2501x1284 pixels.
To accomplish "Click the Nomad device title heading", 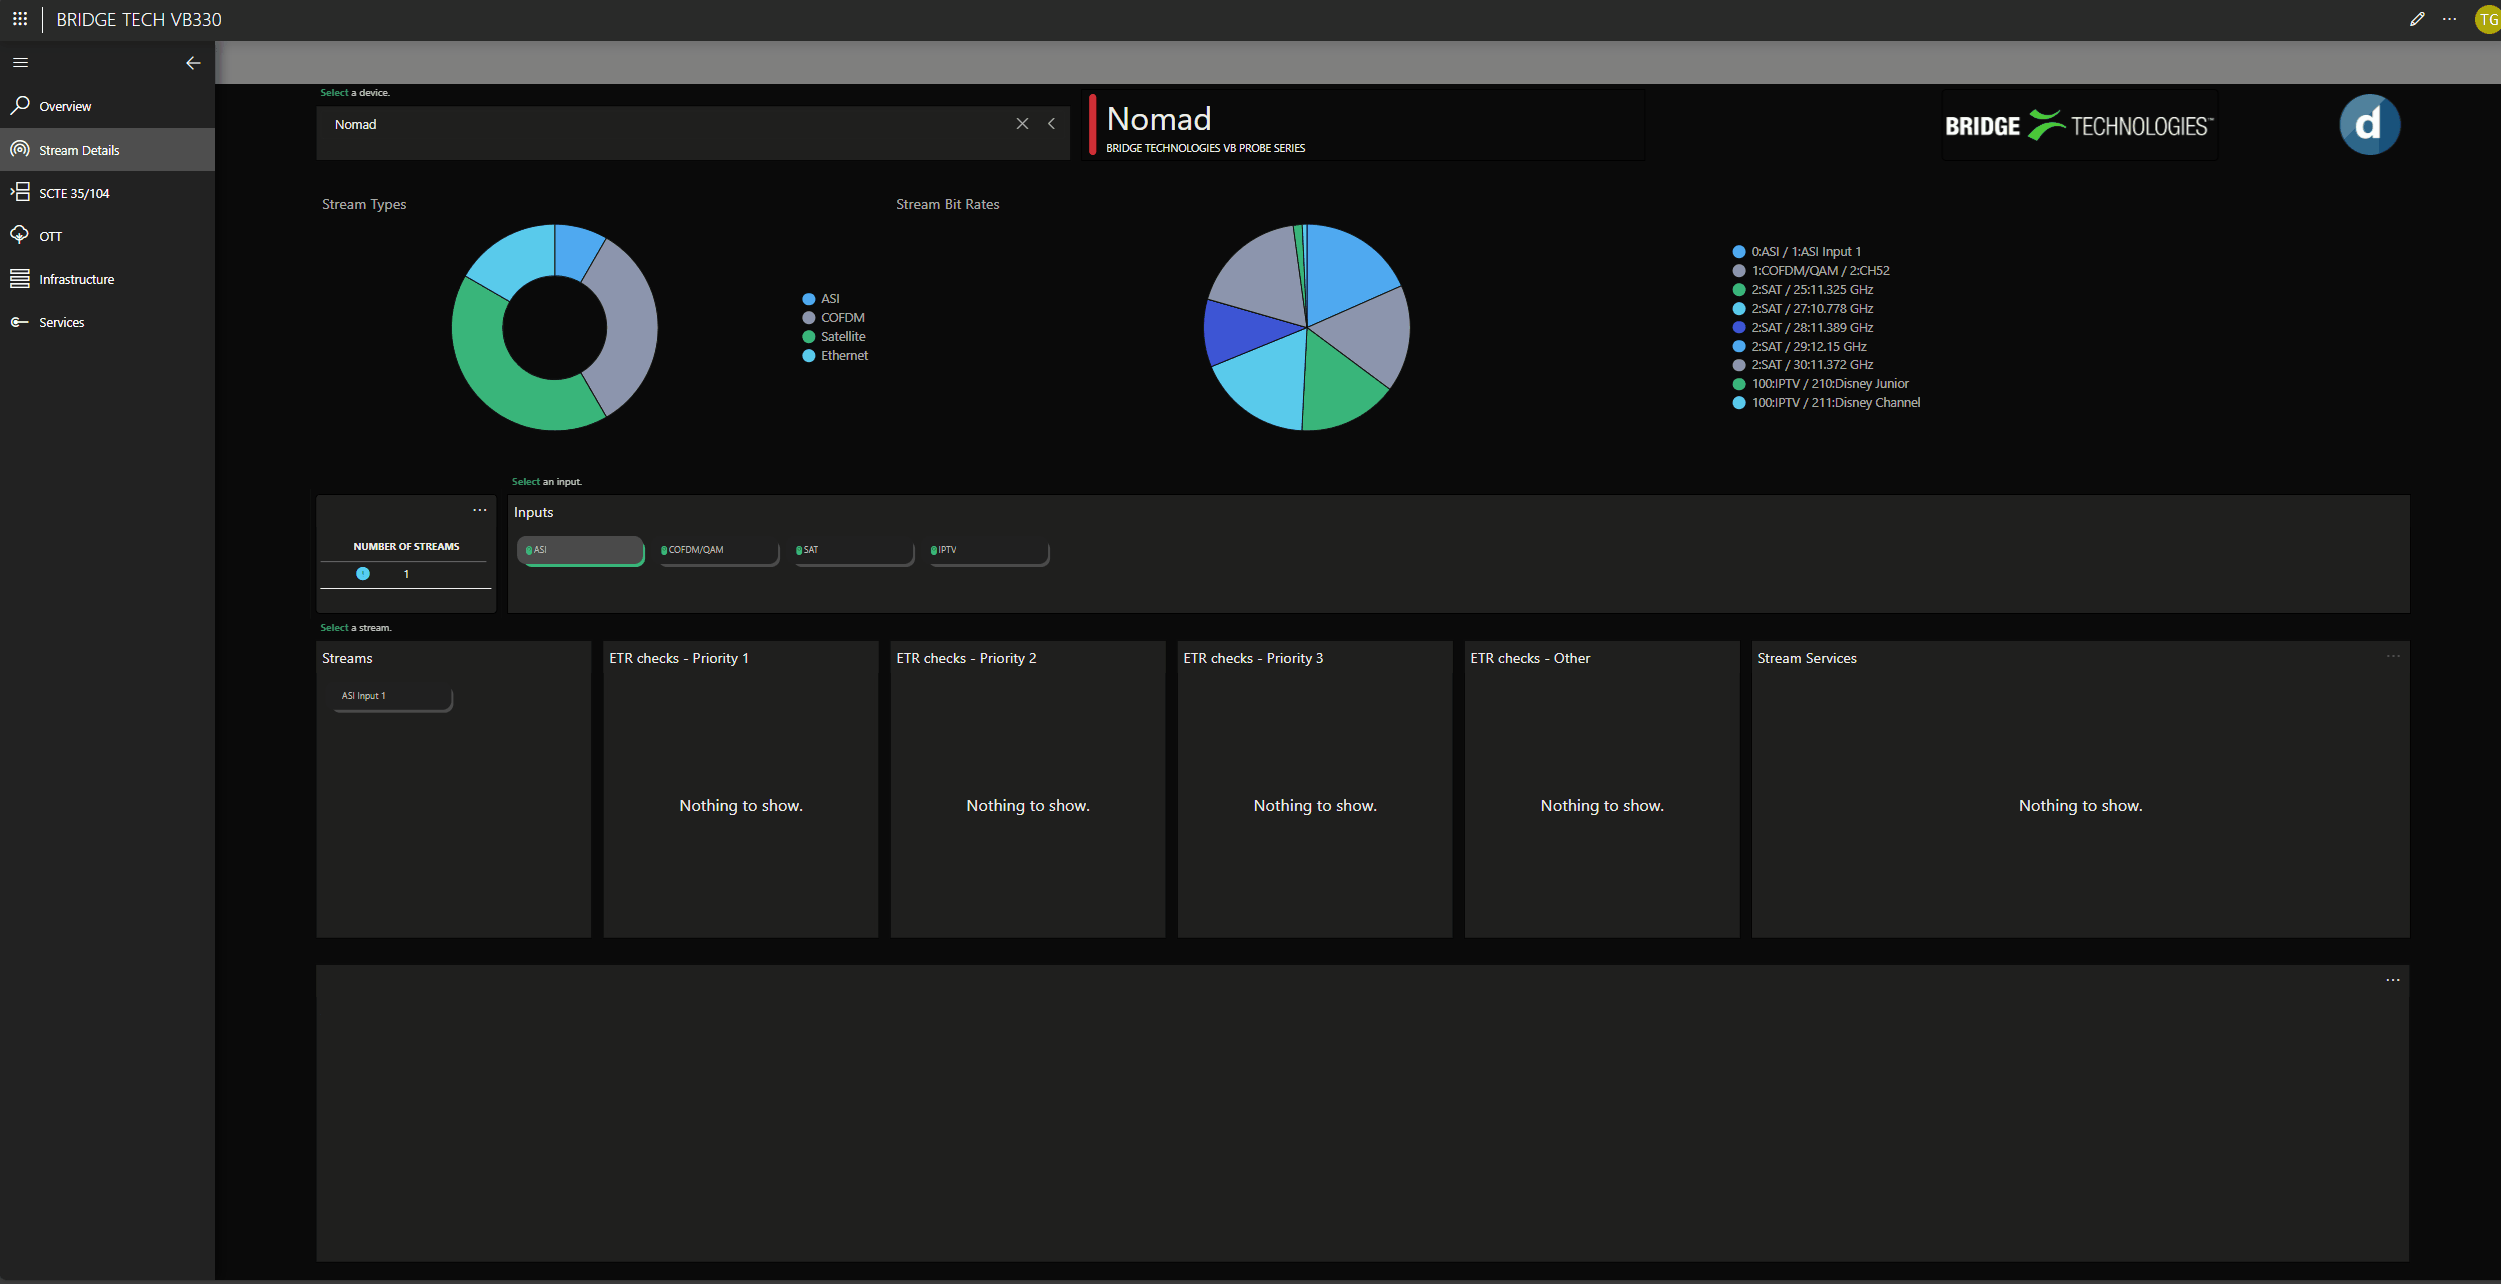I will (x=1159, y=119).
